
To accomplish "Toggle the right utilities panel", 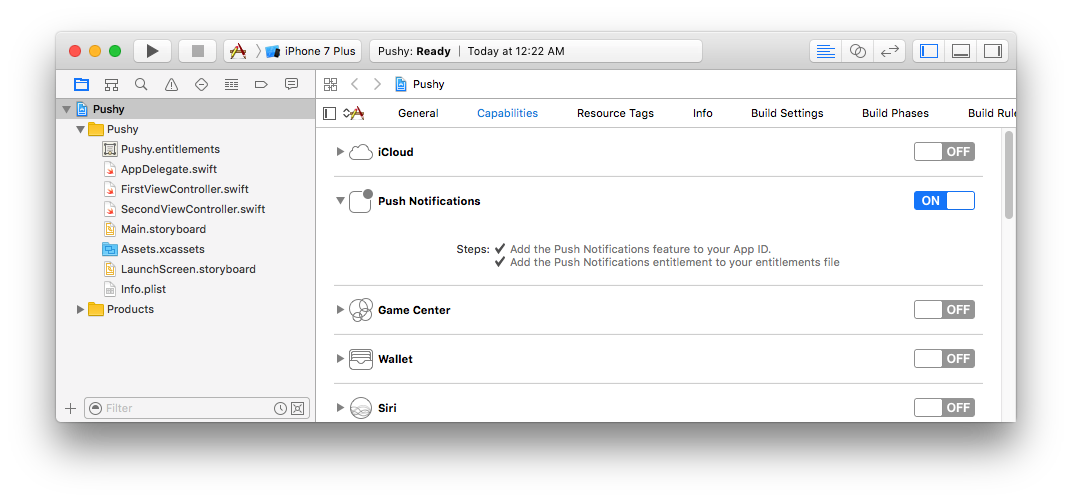I will tap(993, 51).
